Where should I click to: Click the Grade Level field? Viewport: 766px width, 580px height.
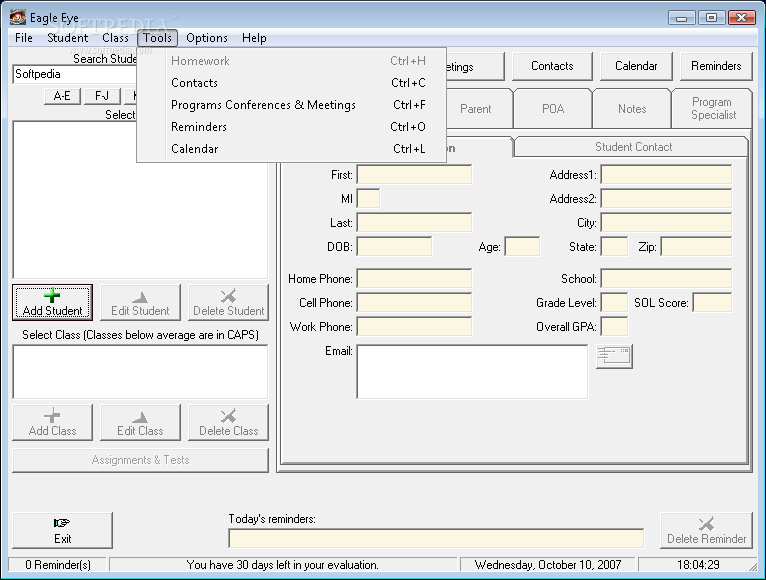point(614,302)
